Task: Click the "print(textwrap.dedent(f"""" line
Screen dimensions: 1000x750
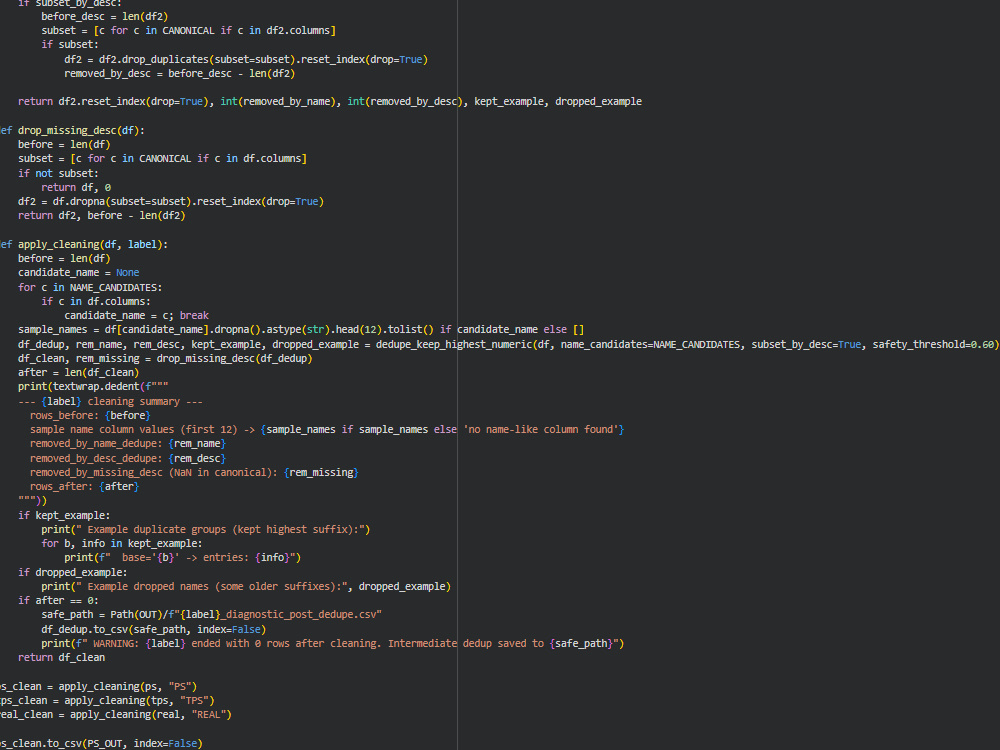Action: pyautogui.click(x=93, y=386)
